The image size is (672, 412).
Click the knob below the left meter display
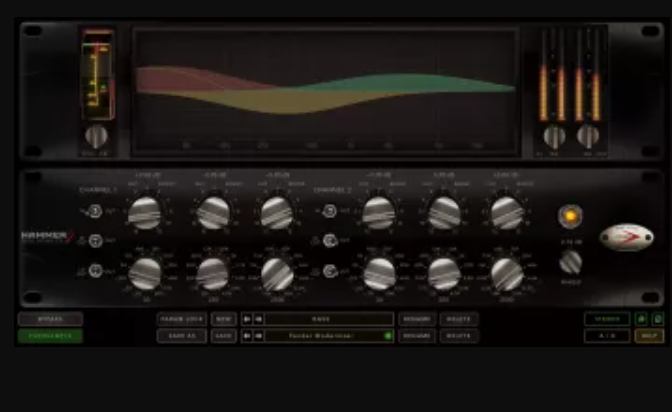click(x=96, y=136)
